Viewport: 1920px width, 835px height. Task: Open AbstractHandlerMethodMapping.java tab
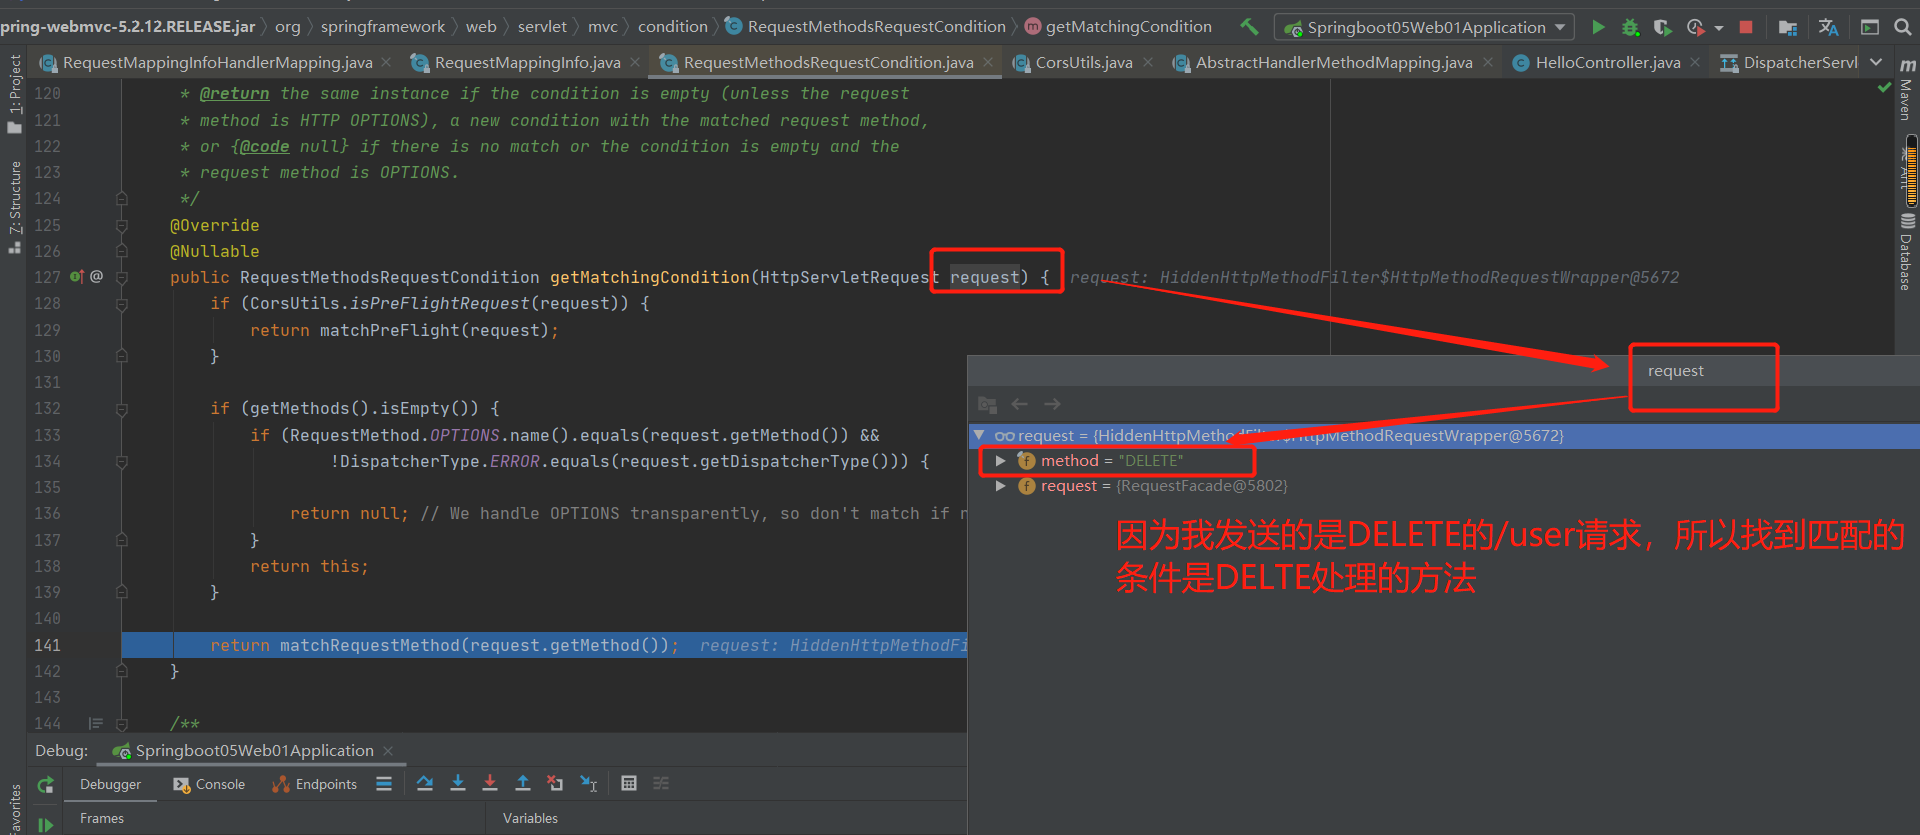pyautogui.click(x=1334, y=62)
